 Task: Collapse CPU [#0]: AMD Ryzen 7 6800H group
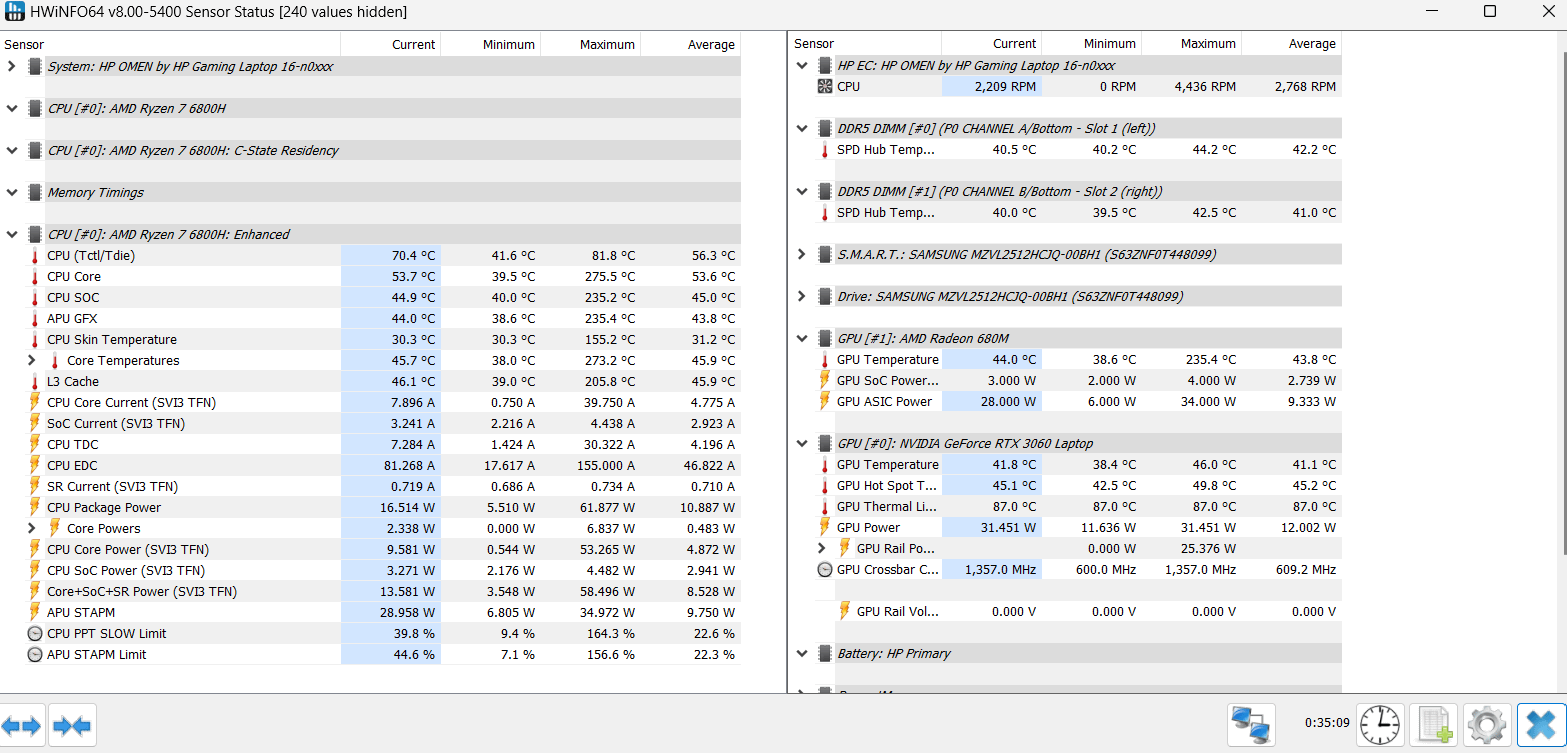[x=12, y=108]
